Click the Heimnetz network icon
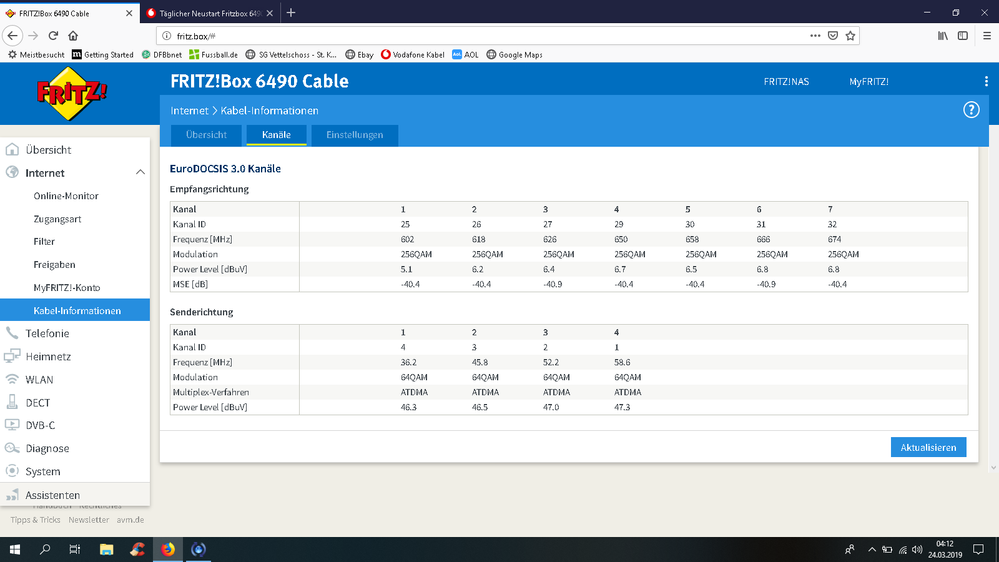The height and width of the screenshot is (562, 999). (x=12, y=356)
